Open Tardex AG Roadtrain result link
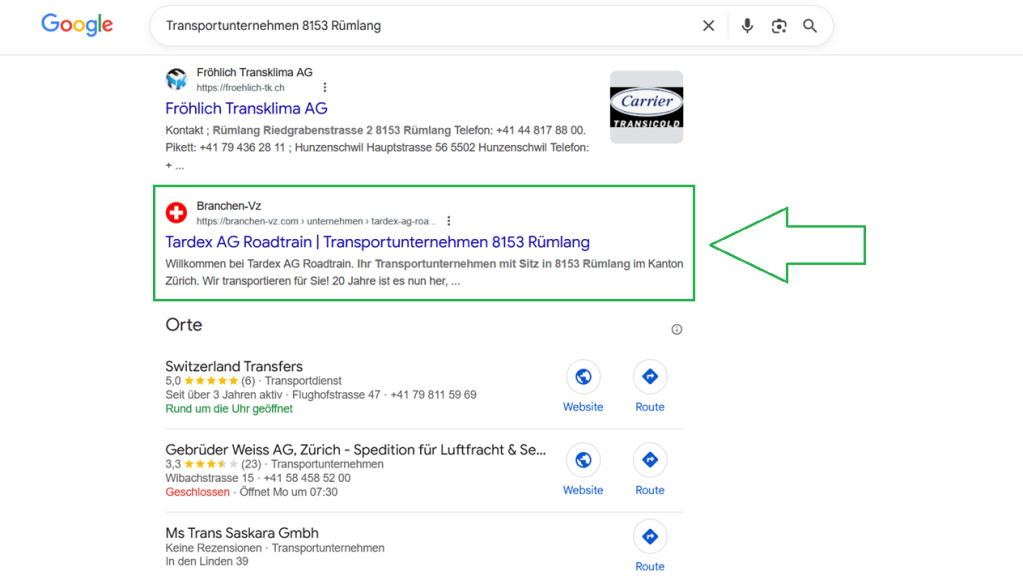 click(377, 242)
